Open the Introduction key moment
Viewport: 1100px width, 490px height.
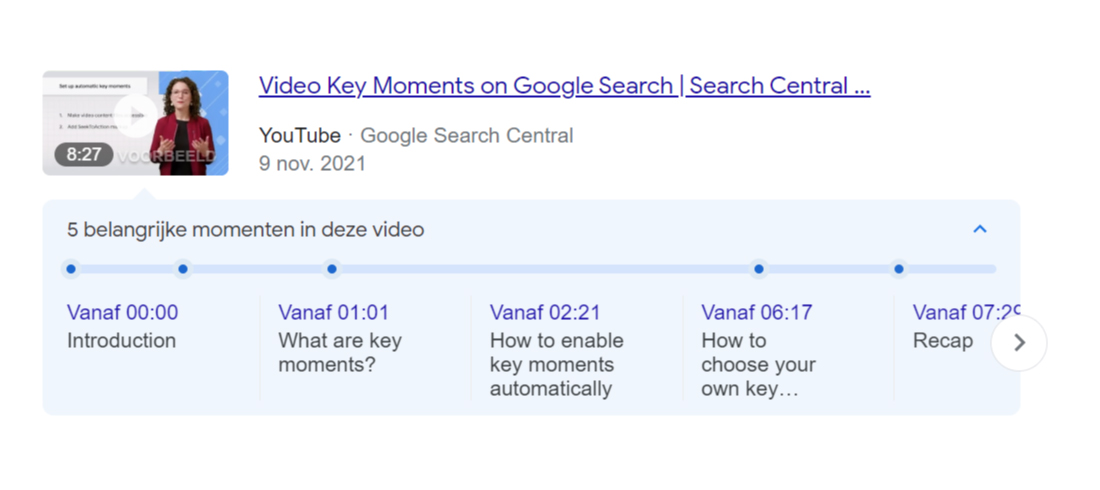click(x=121, y=341)
